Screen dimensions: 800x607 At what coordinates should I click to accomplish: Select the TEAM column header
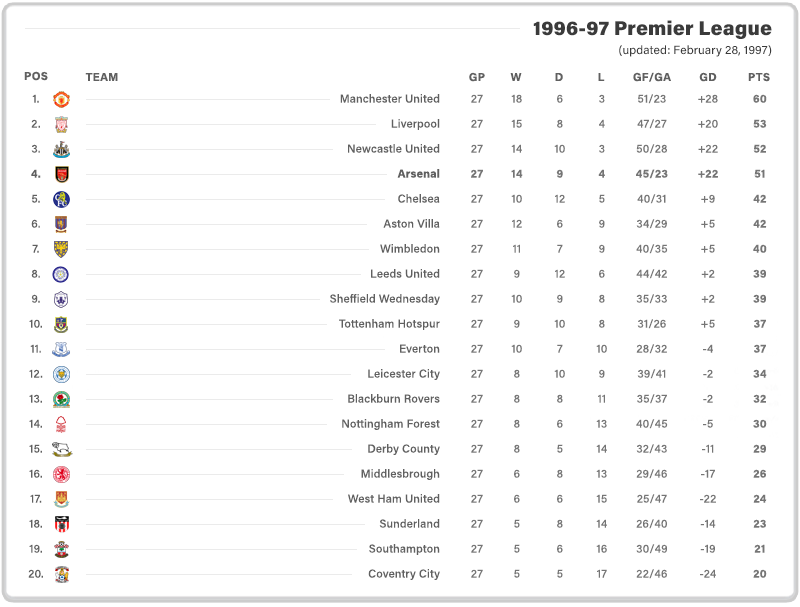point(102,77)
